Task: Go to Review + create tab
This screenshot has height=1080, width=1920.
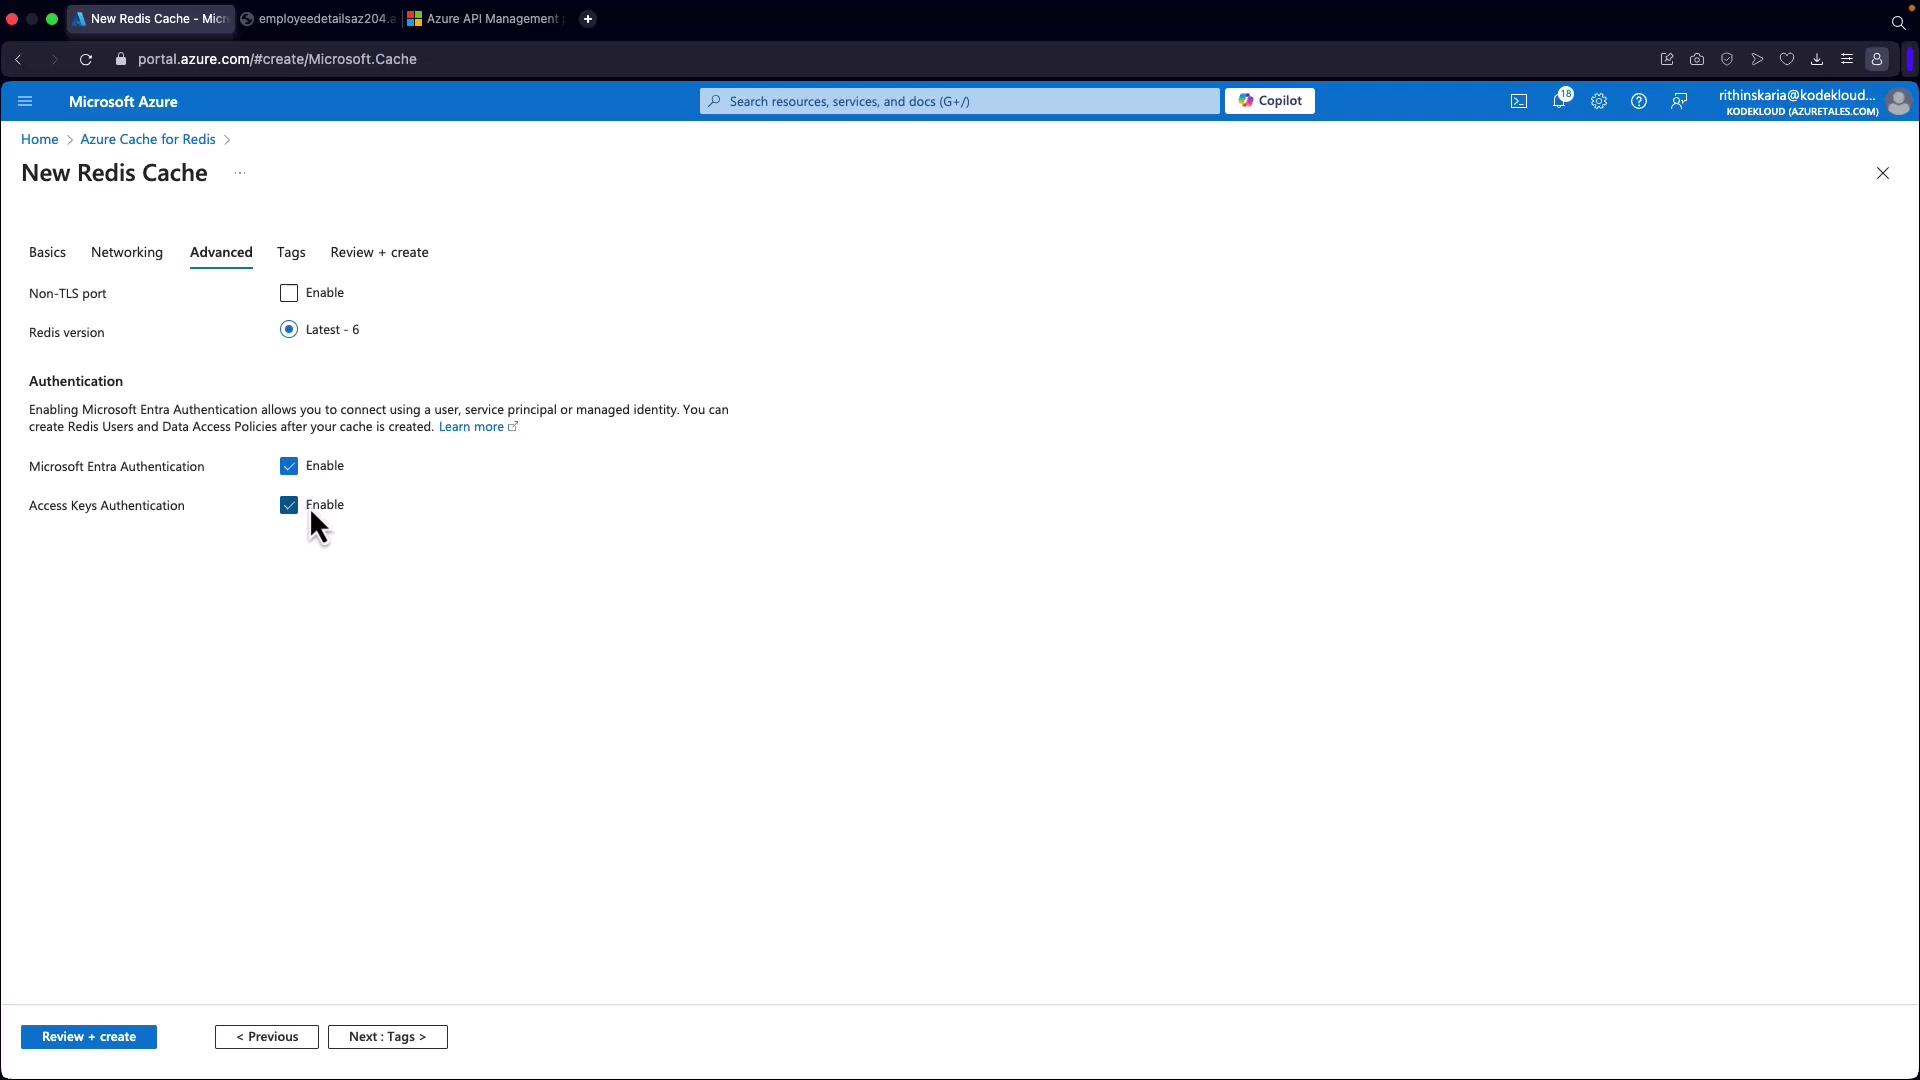Action: (x=379, y=252)
